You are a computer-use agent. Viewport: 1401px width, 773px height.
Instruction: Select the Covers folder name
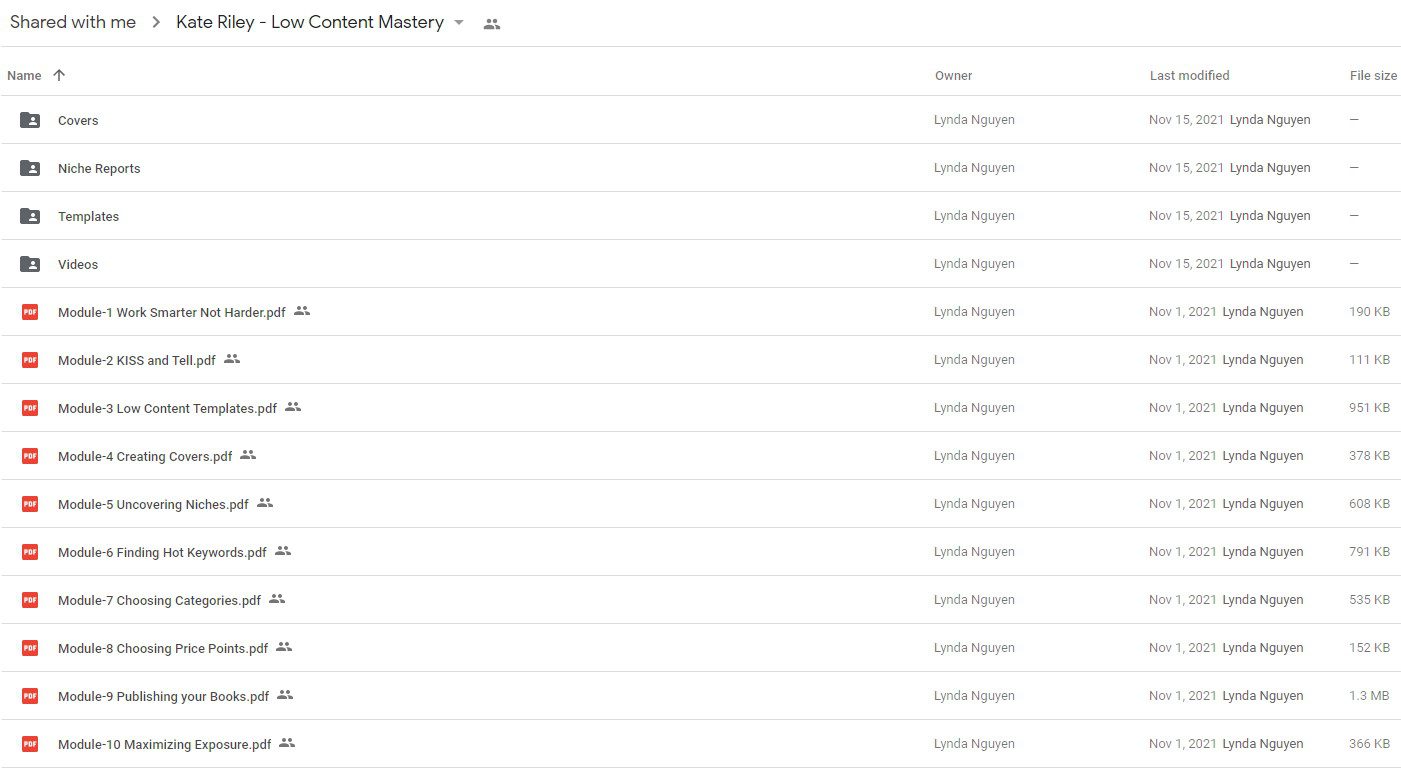point(78,121)
